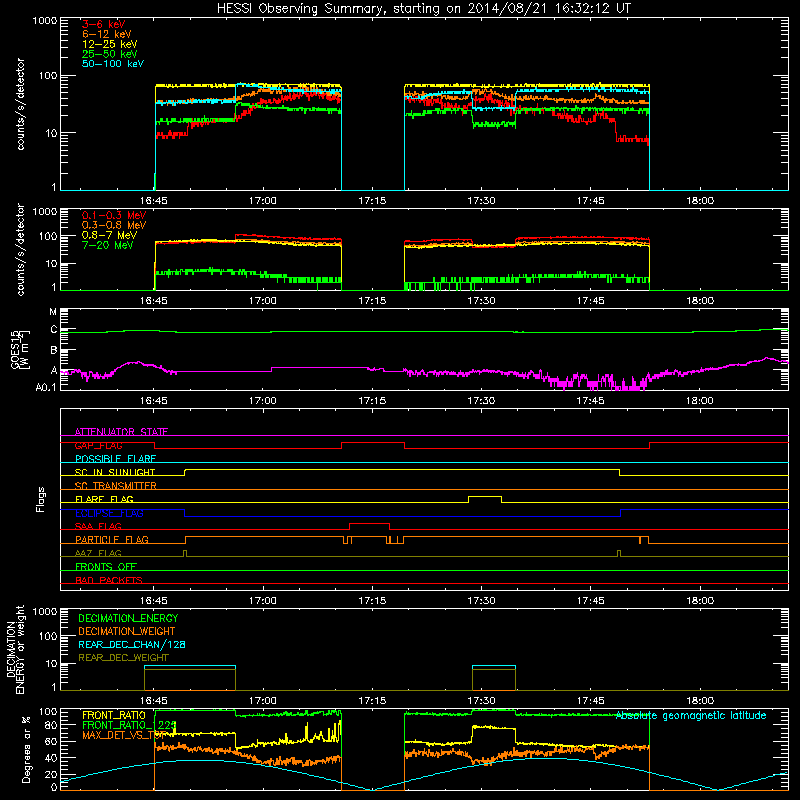Click the HESSI Observing Summary title

tap(423, 8)
